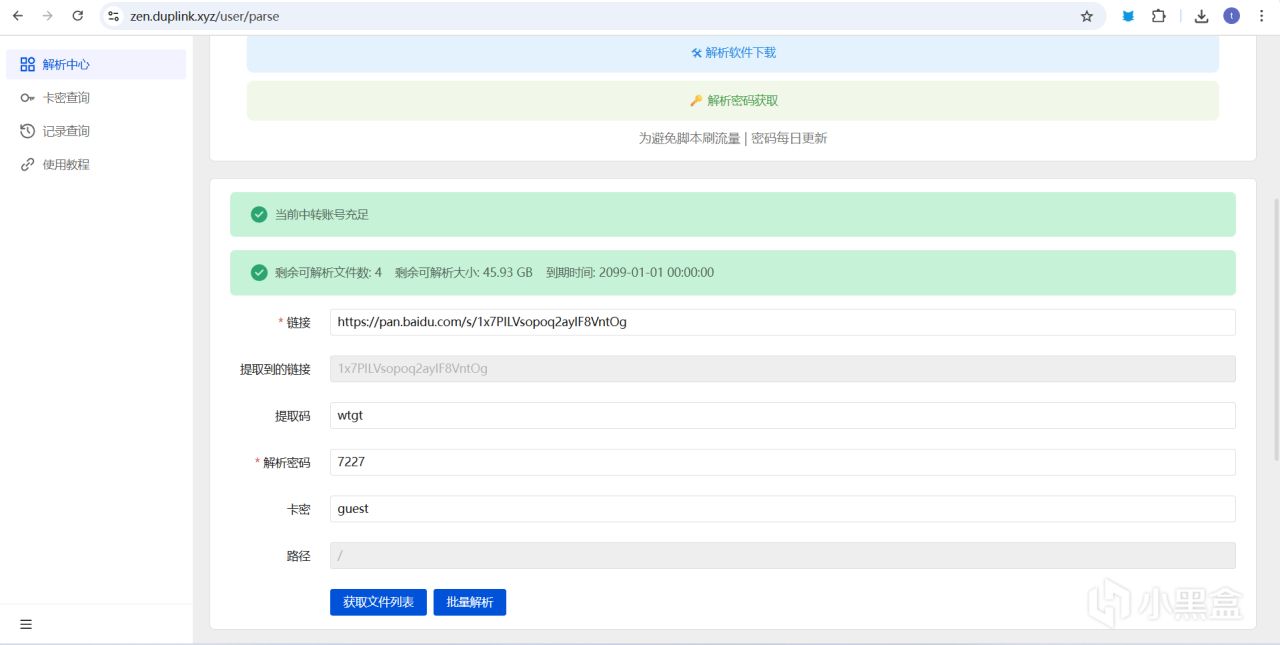Focus the 提取码 field containing wtgt
This screenshot has width=1280, height=645.
[783, 415]
